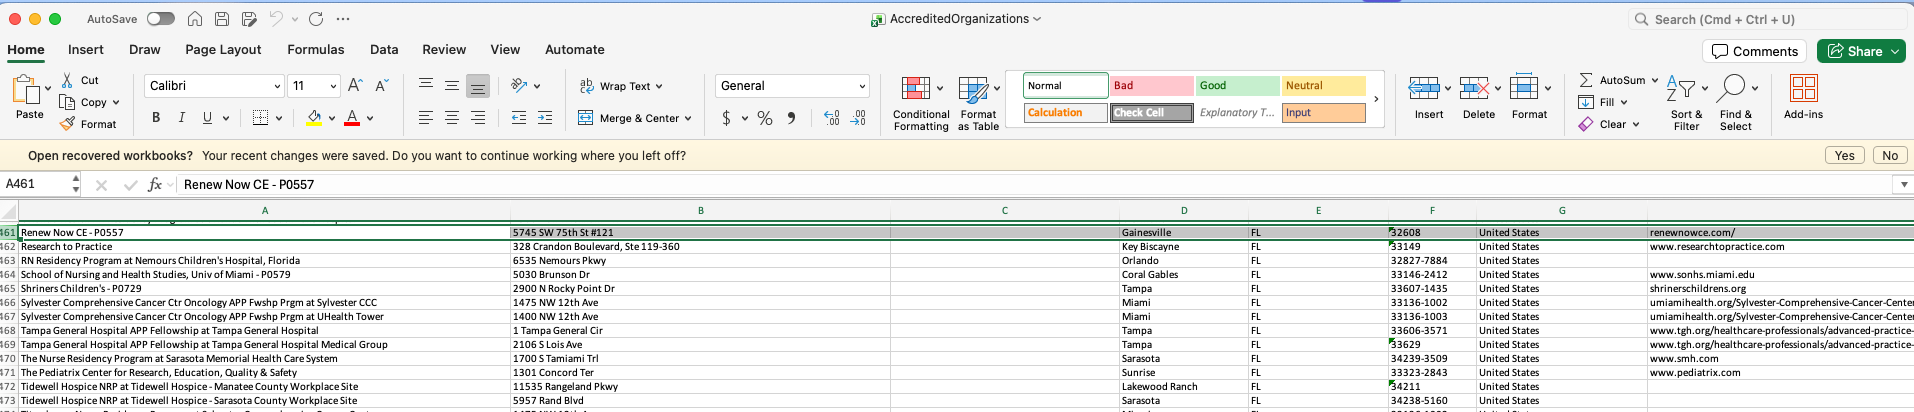Click Decrease Font Size icon
1914x412 pixels.
(382, 86)
